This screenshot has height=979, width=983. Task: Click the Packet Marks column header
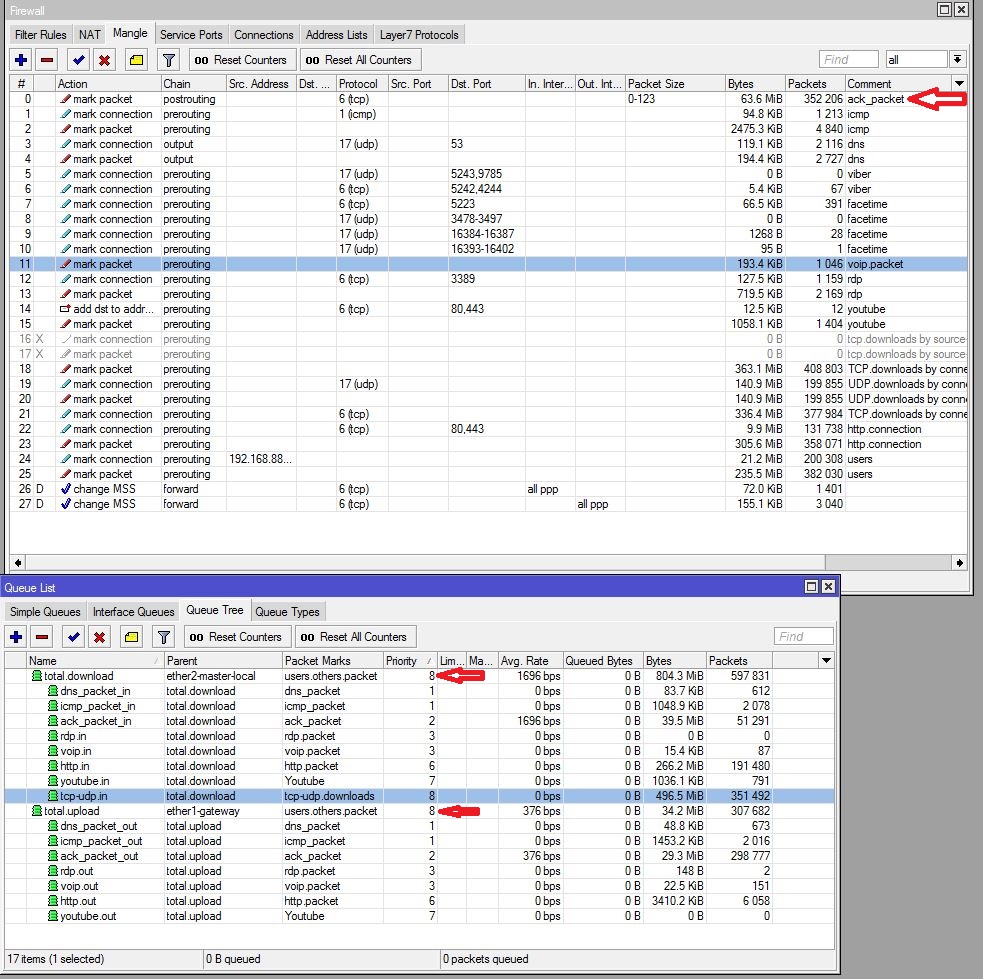pyautogui.click(x=332, y=661)
